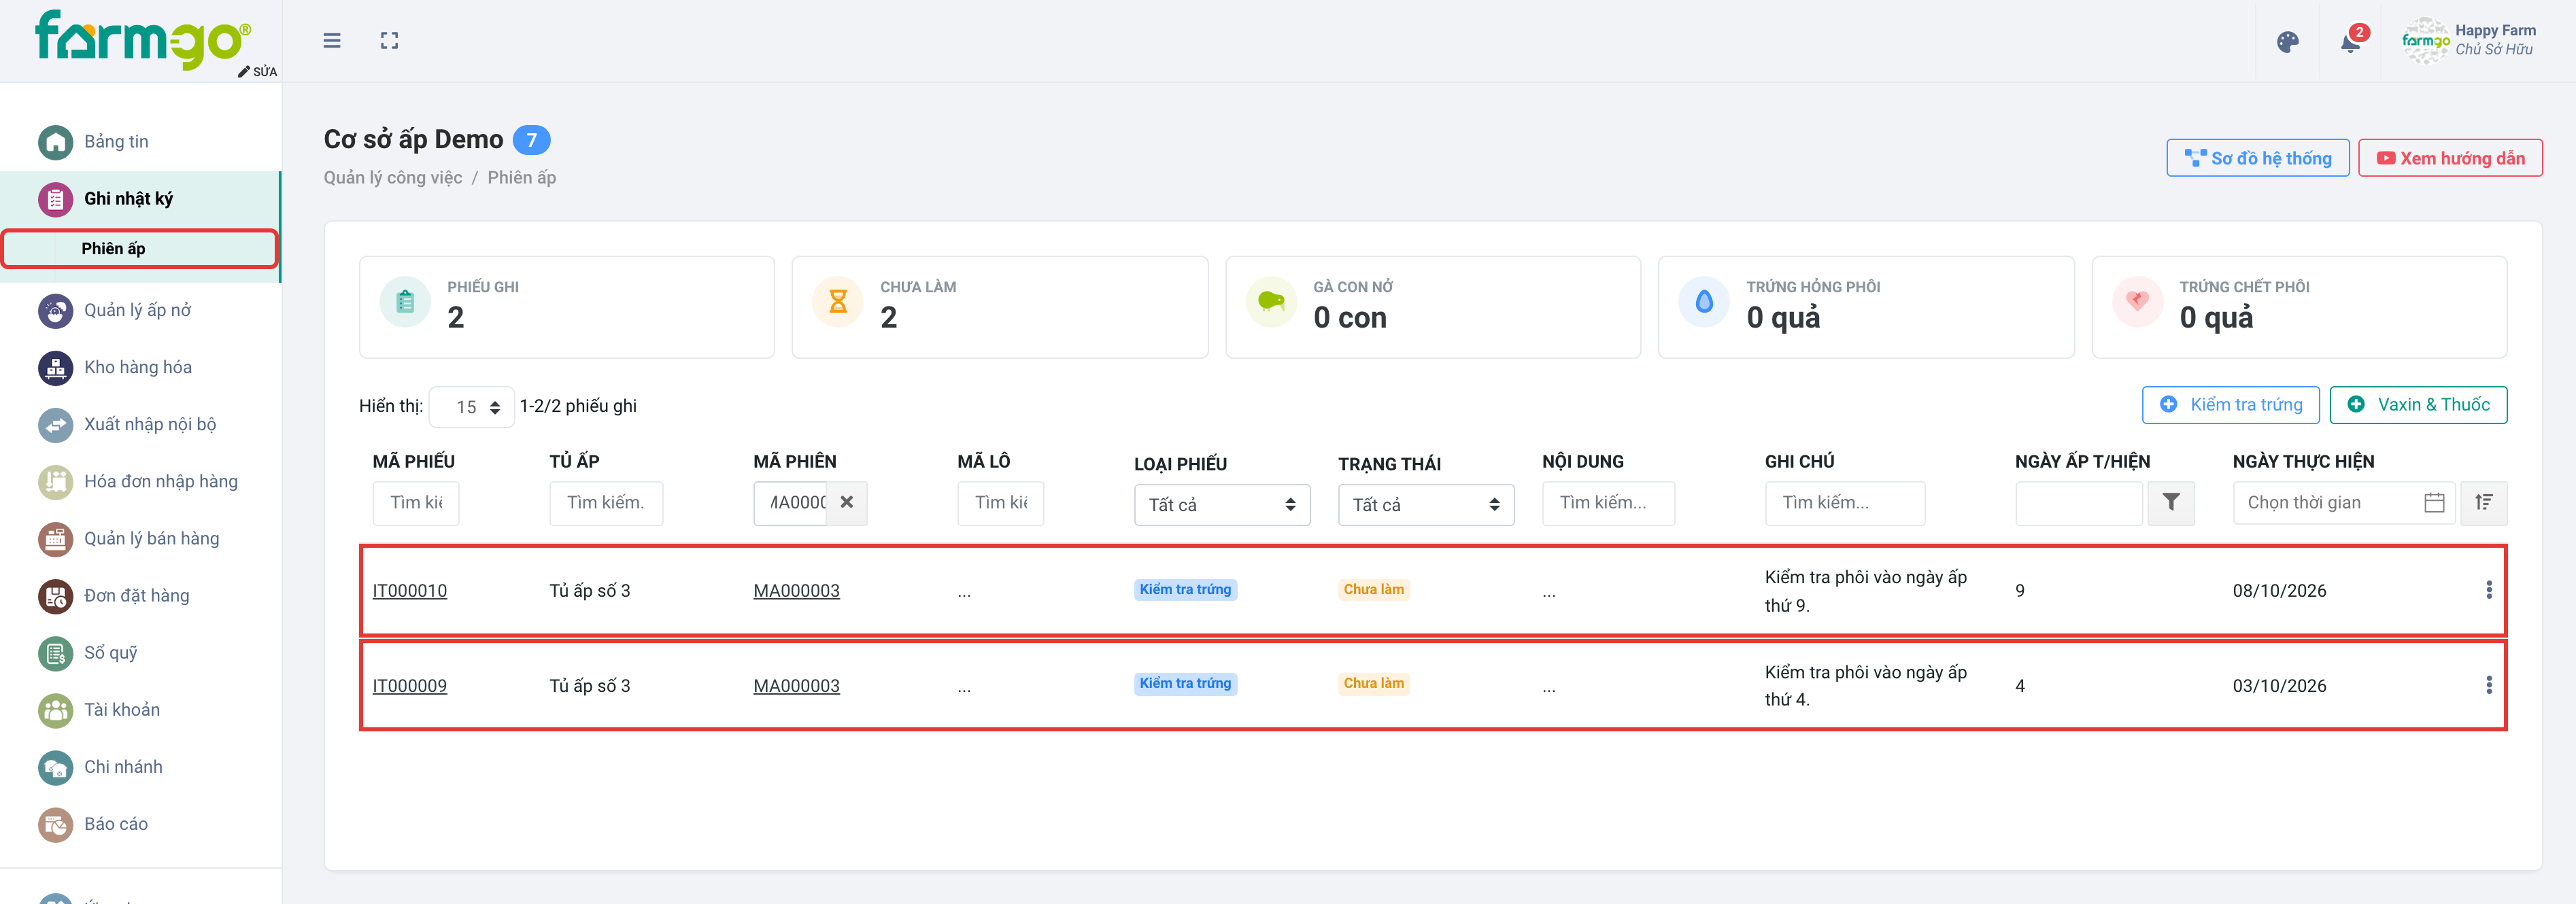
Task: Open the Chọn thời gian date picker
Action: [x=2343, y=503]
